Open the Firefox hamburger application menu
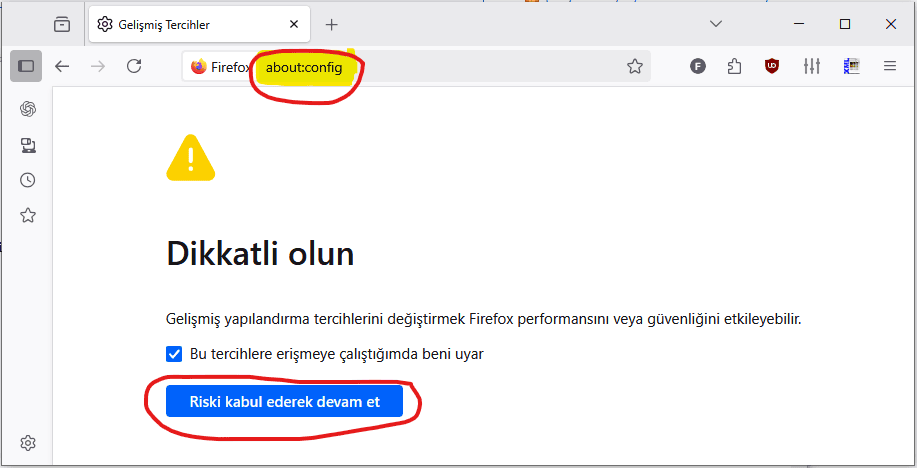This screenshot has width=917, height=468. coord(890,66)
